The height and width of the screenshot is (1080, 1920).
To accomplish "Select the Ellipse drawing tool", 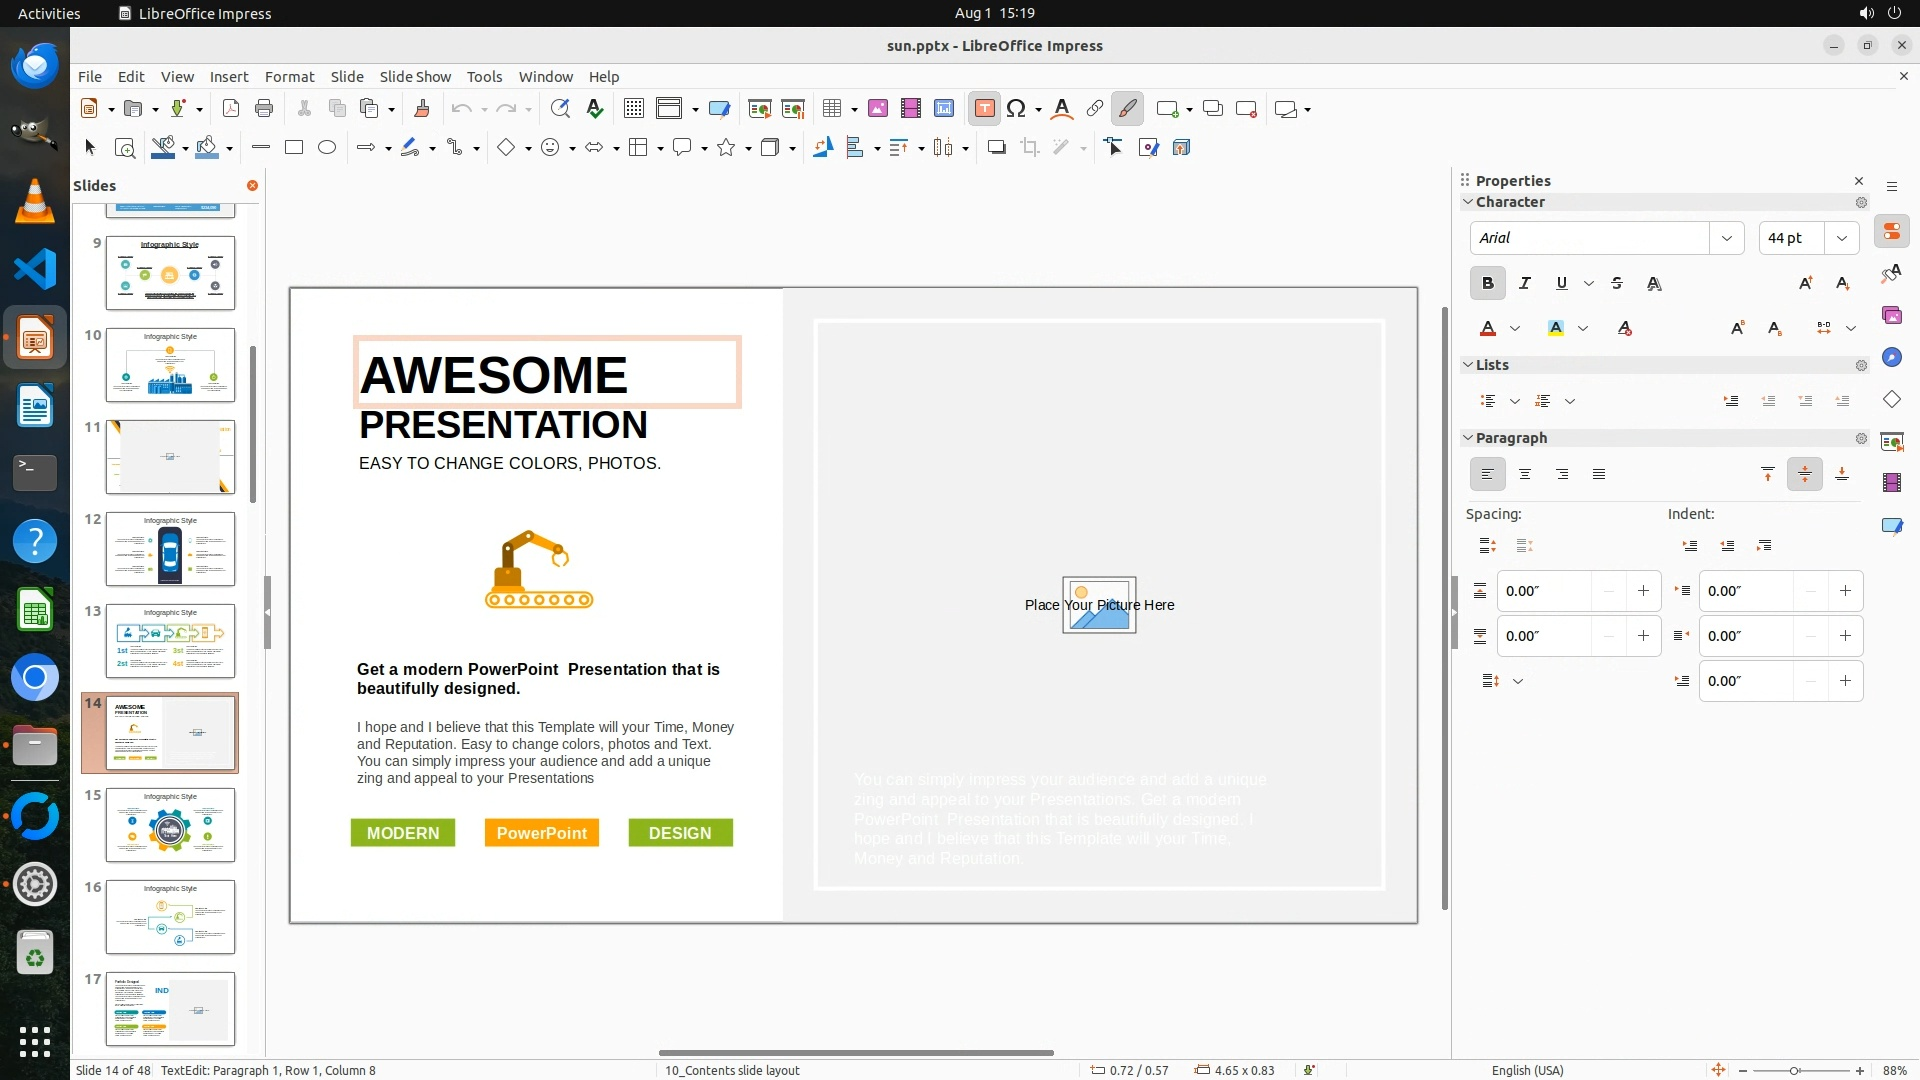I will pyautogui.click(x=327, y=148).
